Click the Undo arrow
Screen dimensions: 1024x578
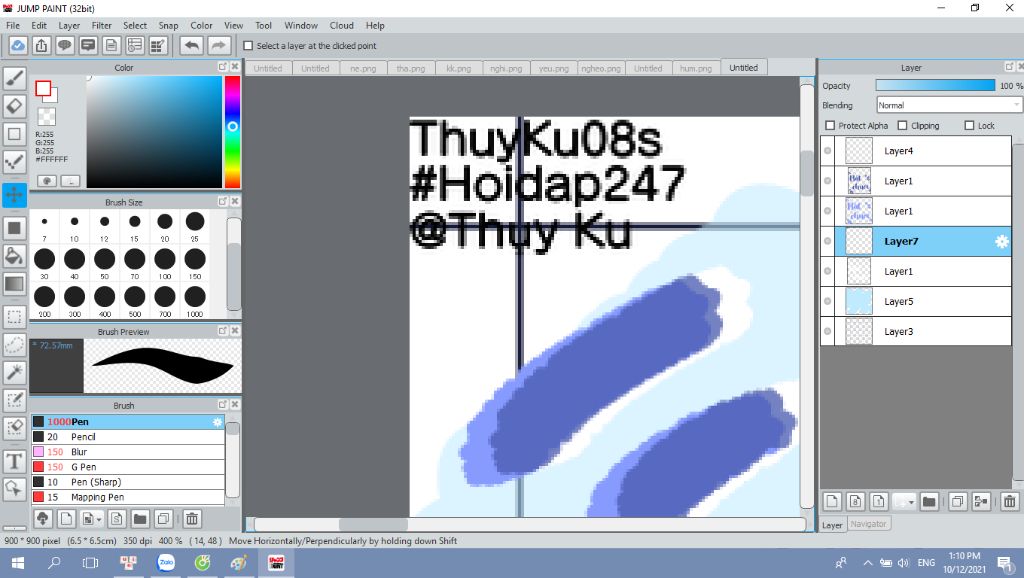[191, 46]
